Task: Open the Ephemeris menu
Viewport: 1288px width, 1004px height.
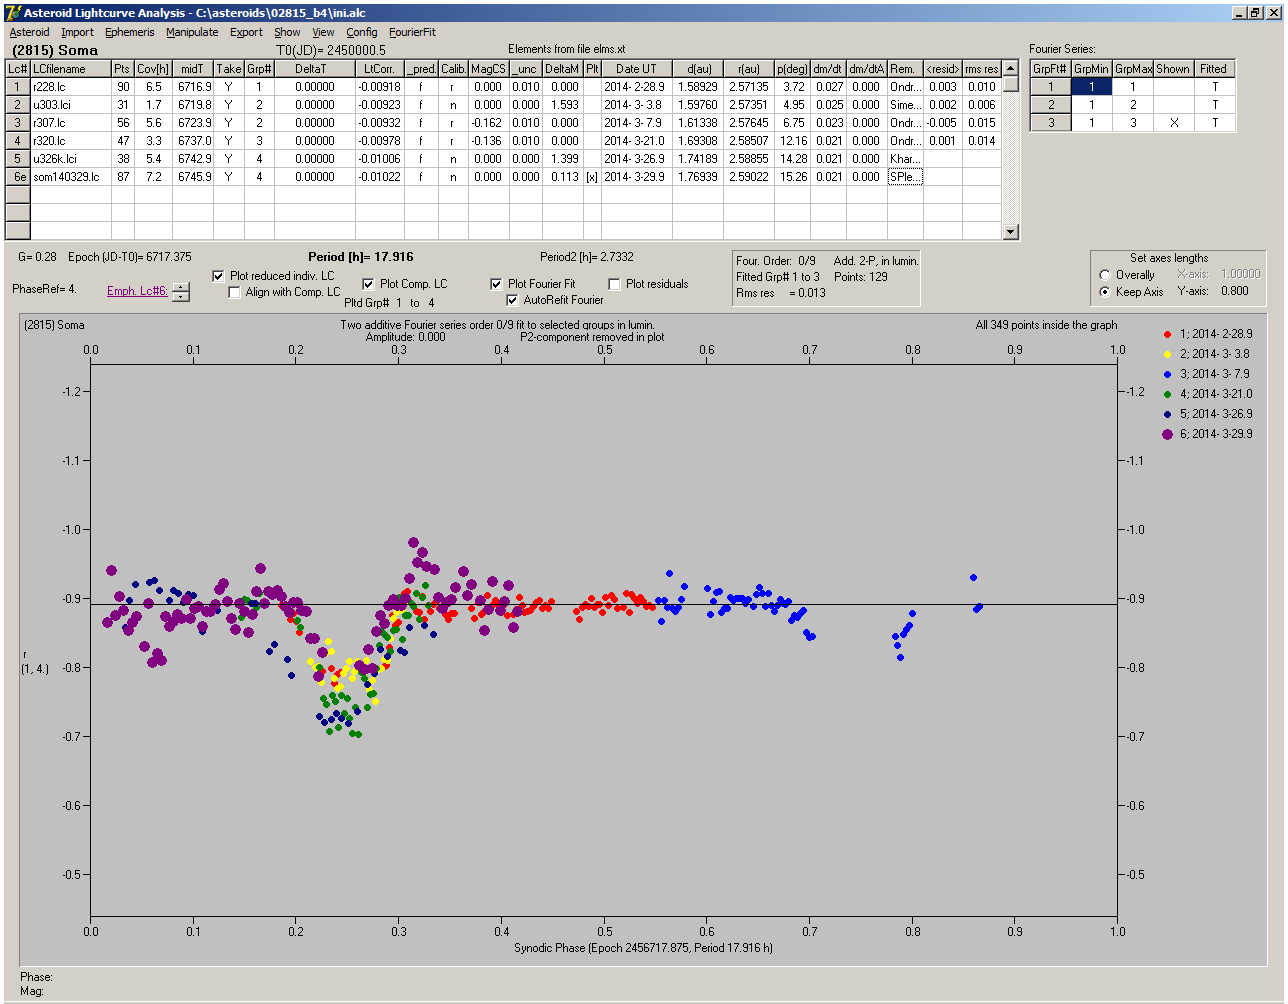Action: pyautogui.click(x=129, y=32)
